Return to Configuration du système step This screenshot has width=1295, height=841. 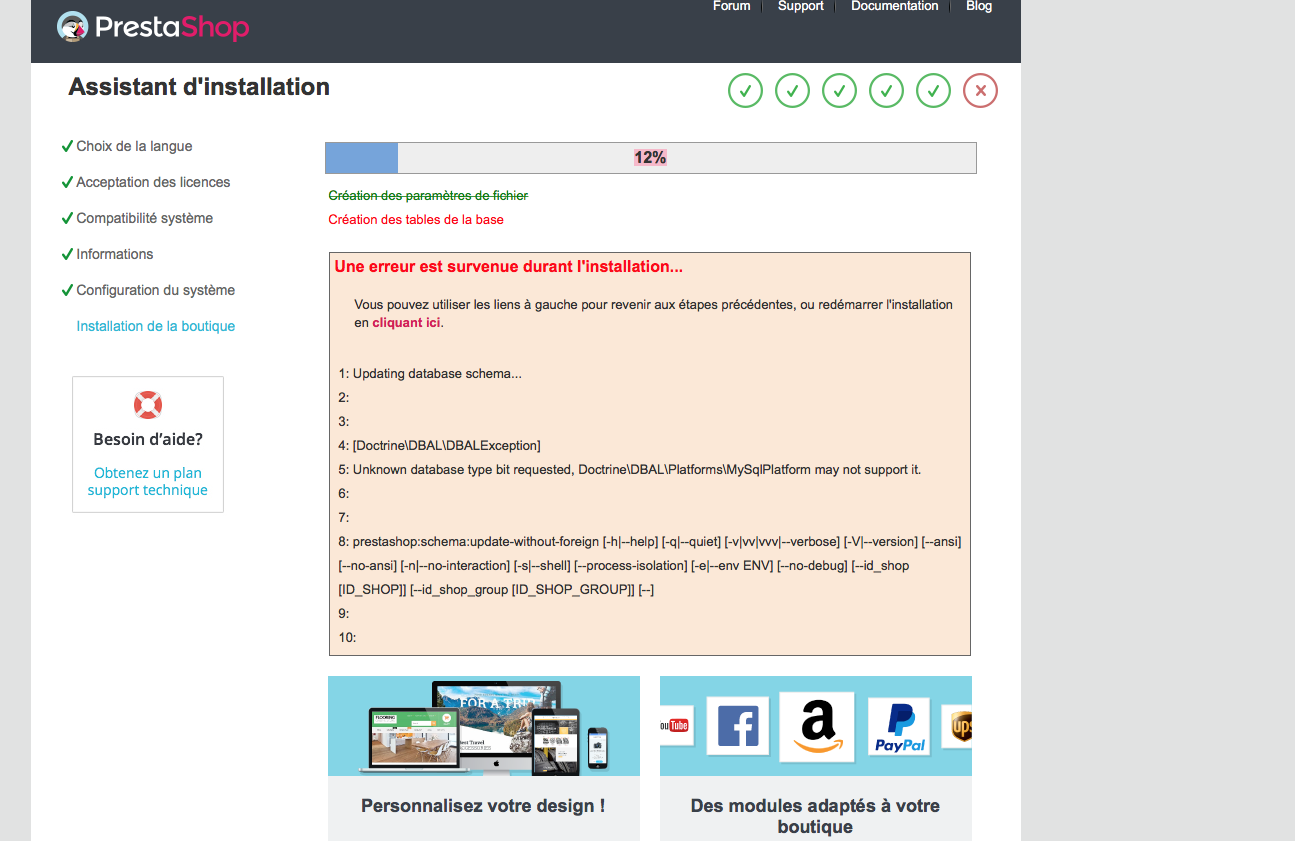click(x=156, y=290)
